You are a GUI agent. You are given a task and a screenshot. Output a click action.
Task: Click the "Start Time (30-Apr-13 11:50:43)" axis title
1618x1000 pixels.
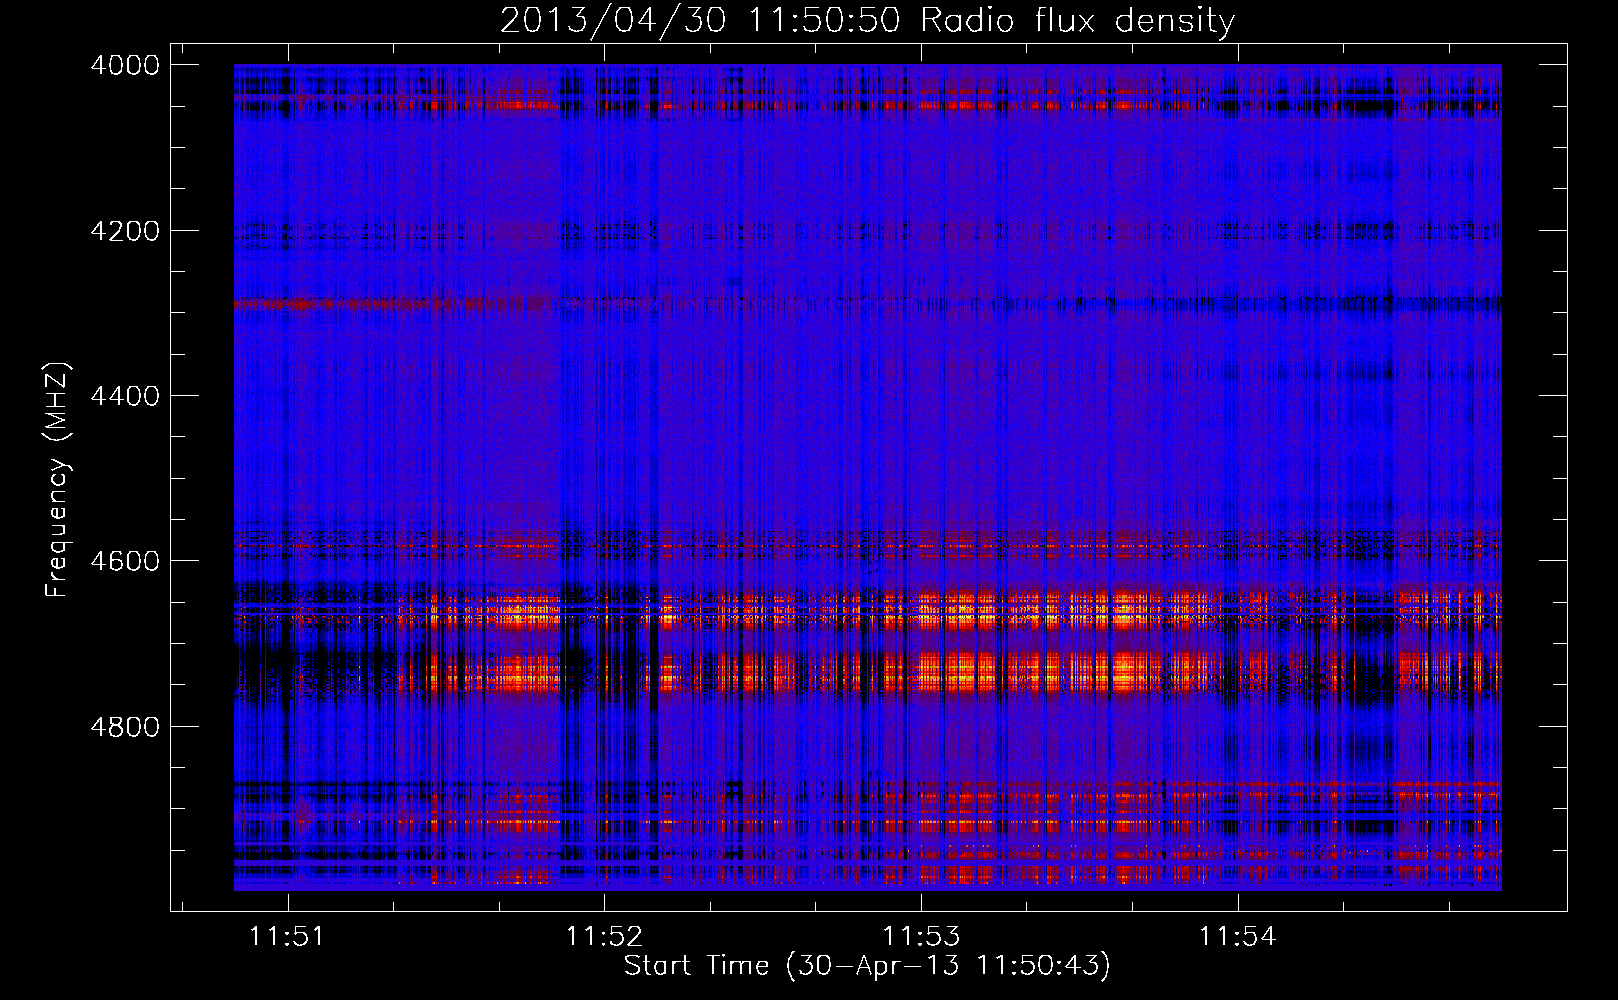point(867,966)
